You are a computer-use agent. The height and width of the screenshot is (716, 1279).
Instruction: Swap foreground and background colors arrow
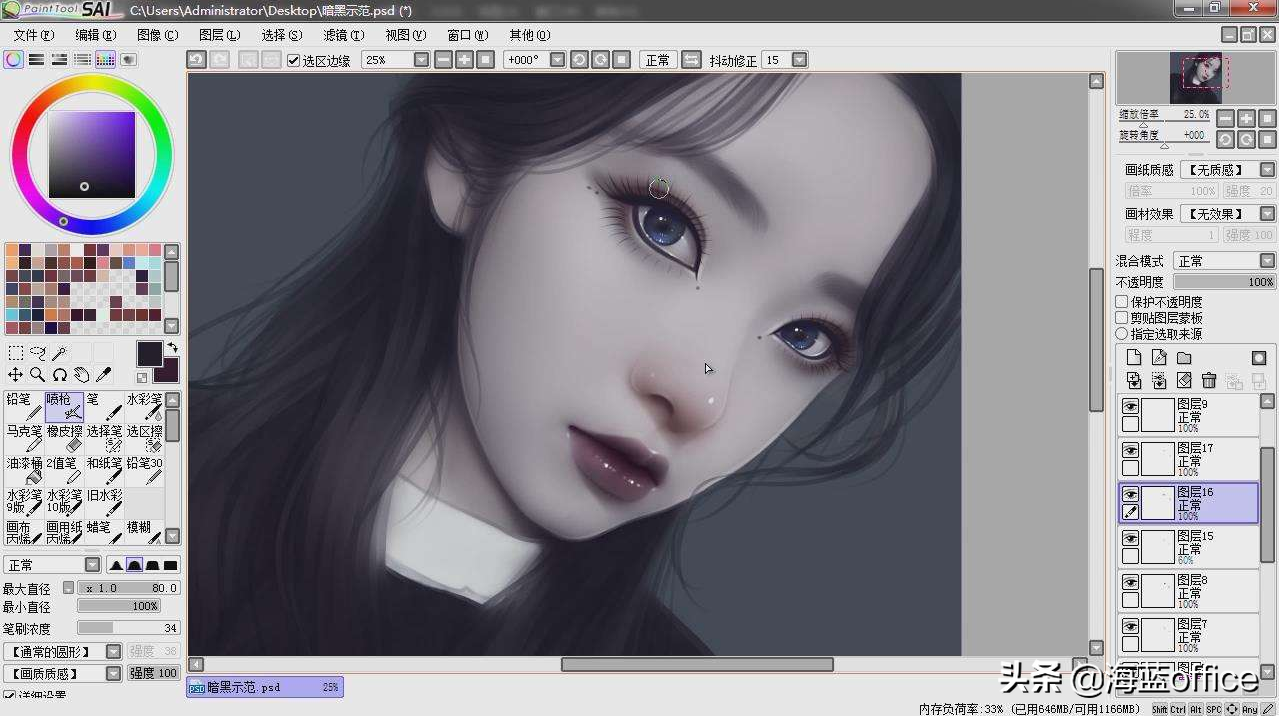coord(172,348)
